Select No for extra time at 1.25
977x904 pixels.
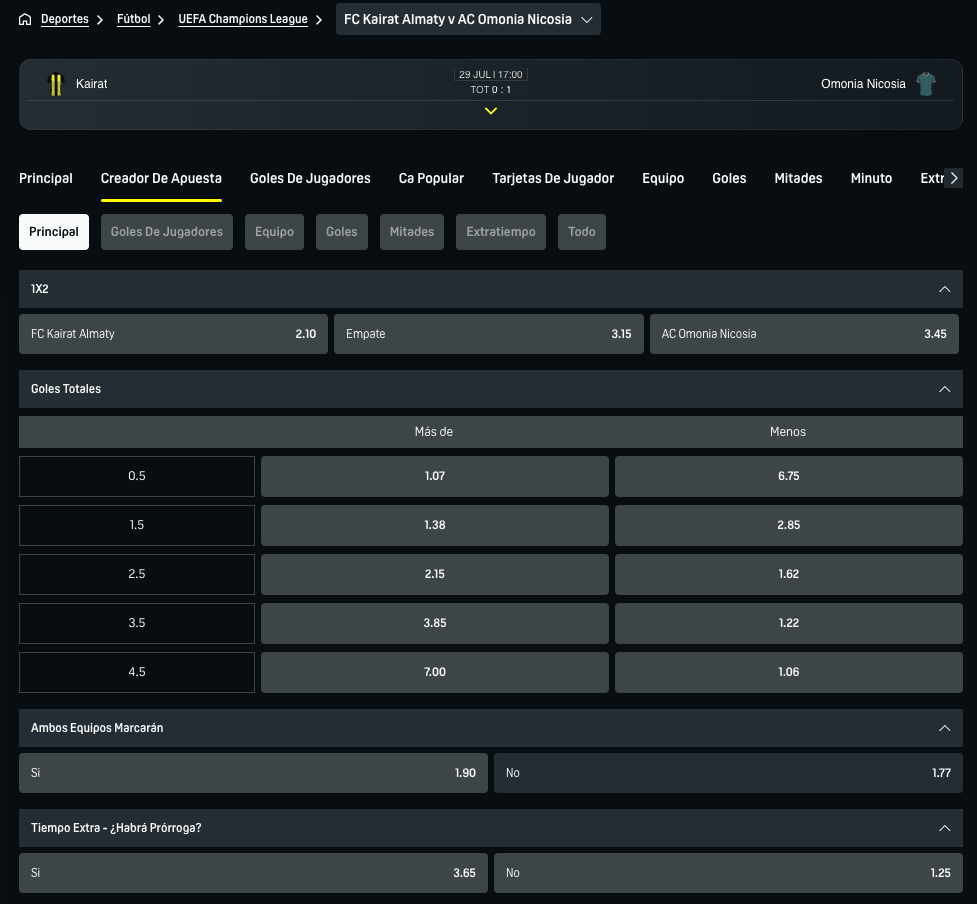(728, 873)
